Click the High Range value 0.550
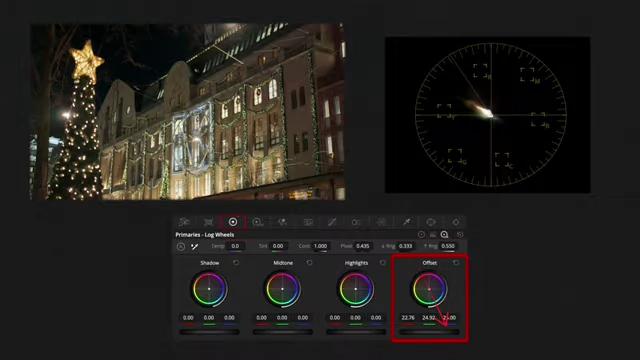 (x=448, y=246)
